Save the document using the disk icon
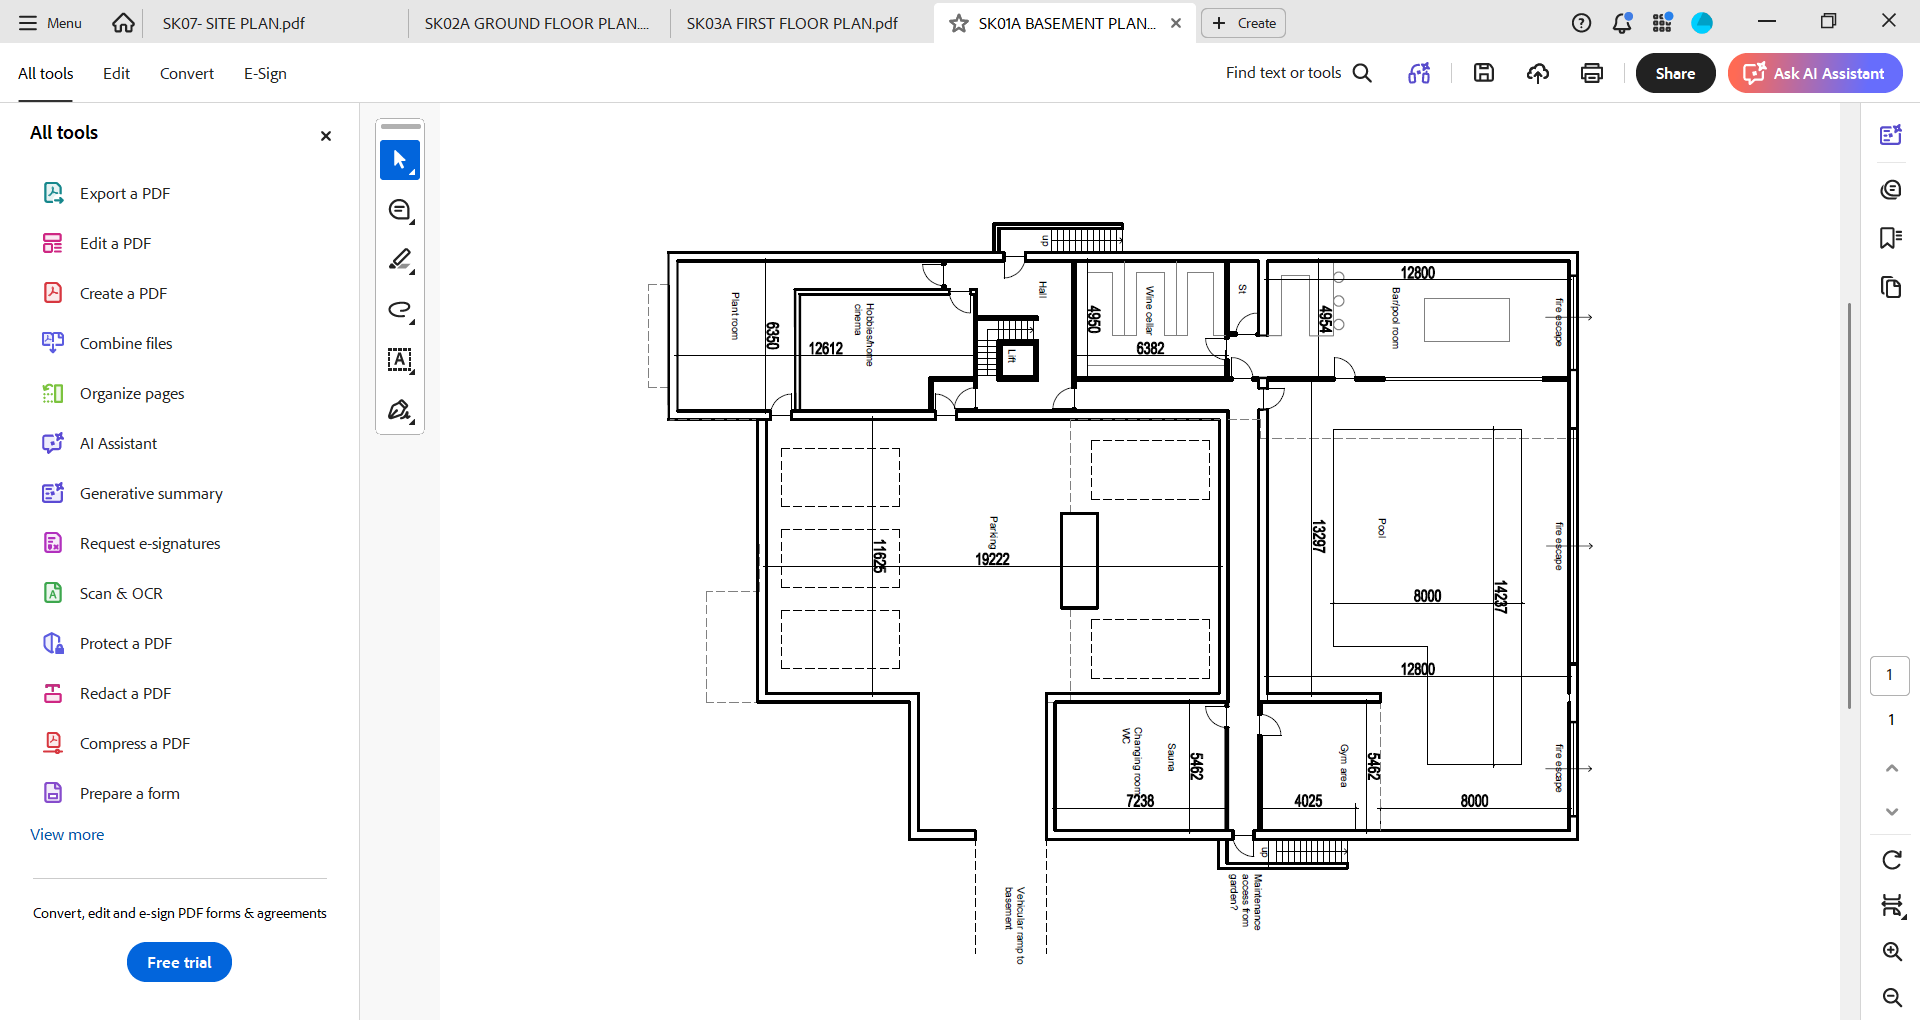 (x=1484, y=73)
